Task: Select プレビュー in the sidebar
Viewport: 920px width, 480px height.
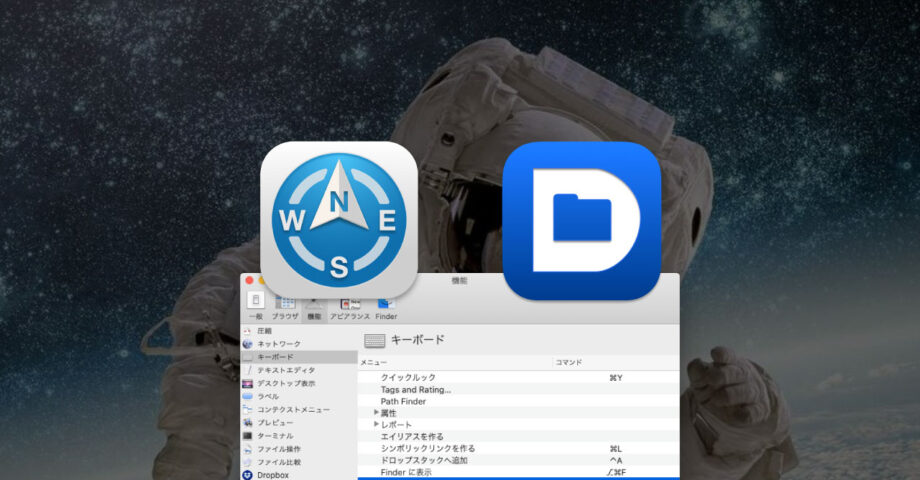Action: point(299,422)
